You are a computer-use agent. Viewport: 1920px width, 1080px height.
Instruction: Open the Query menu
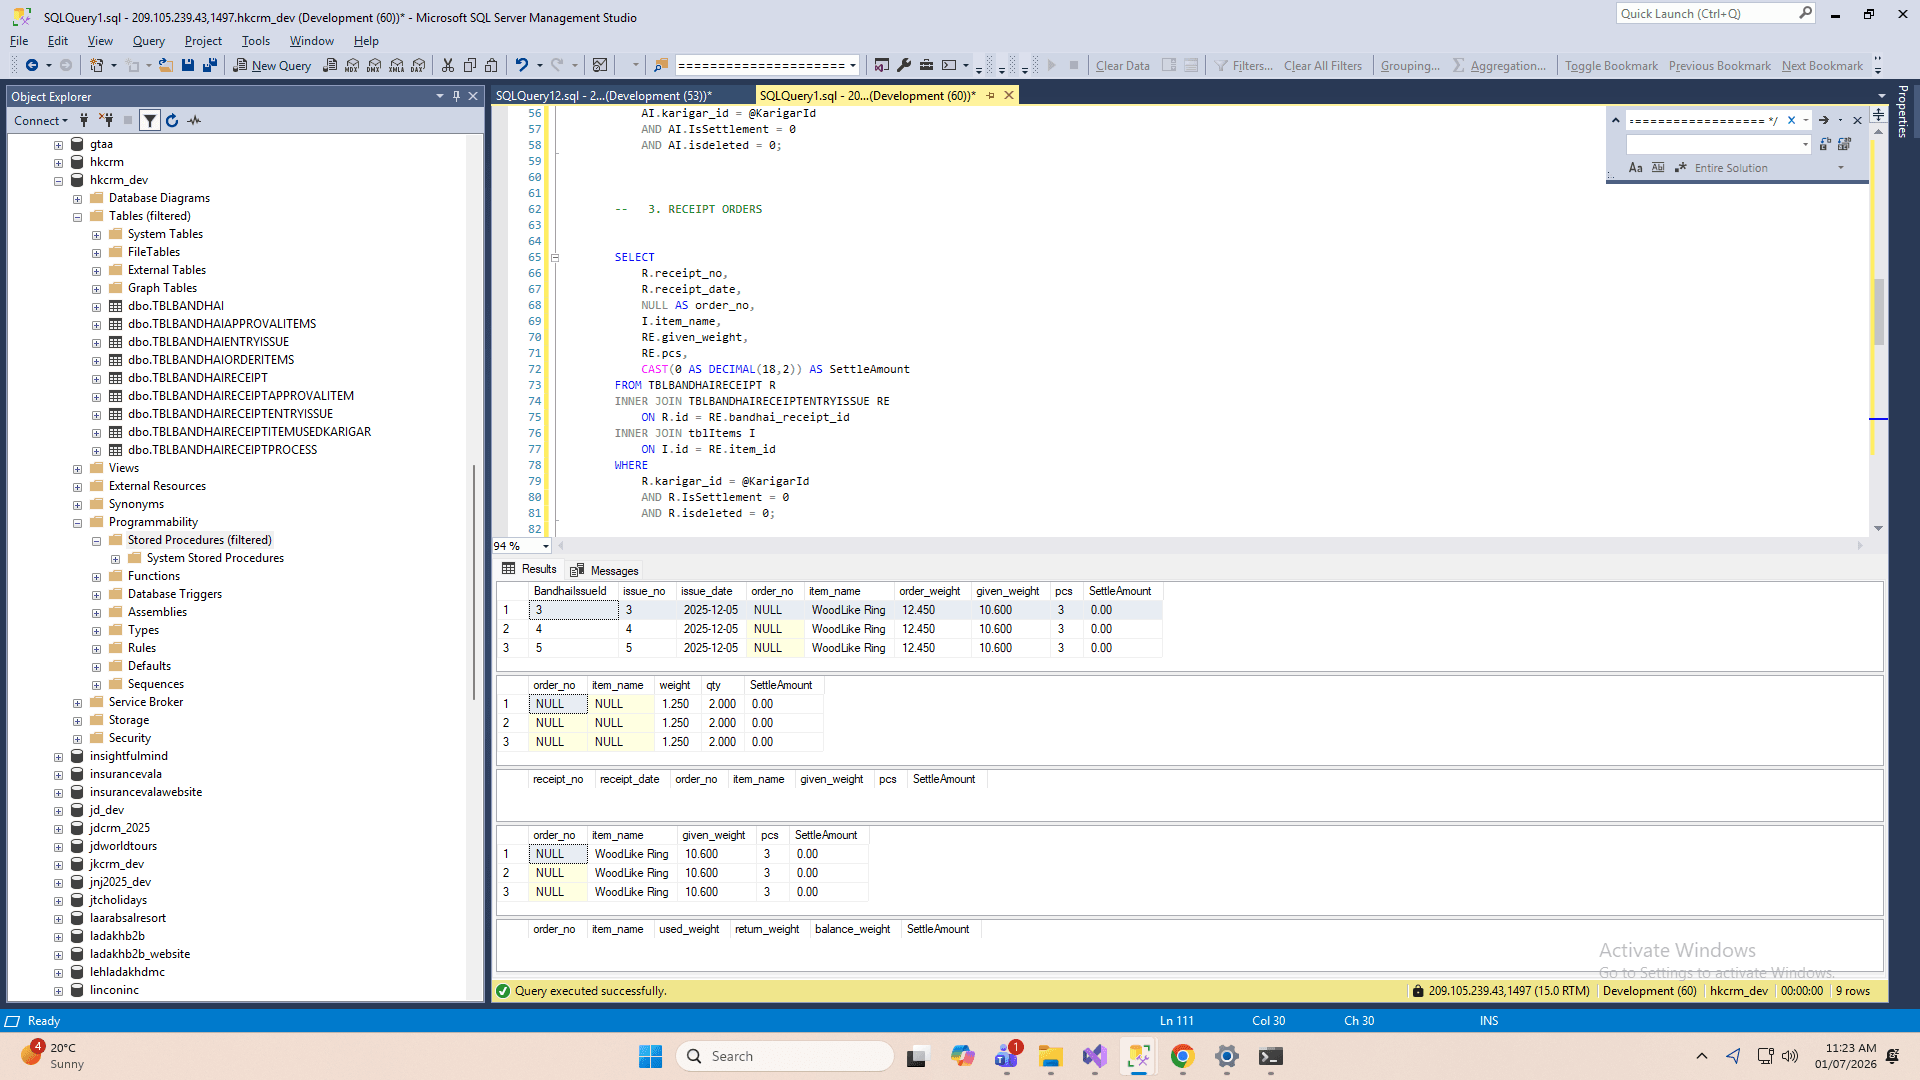148,41
